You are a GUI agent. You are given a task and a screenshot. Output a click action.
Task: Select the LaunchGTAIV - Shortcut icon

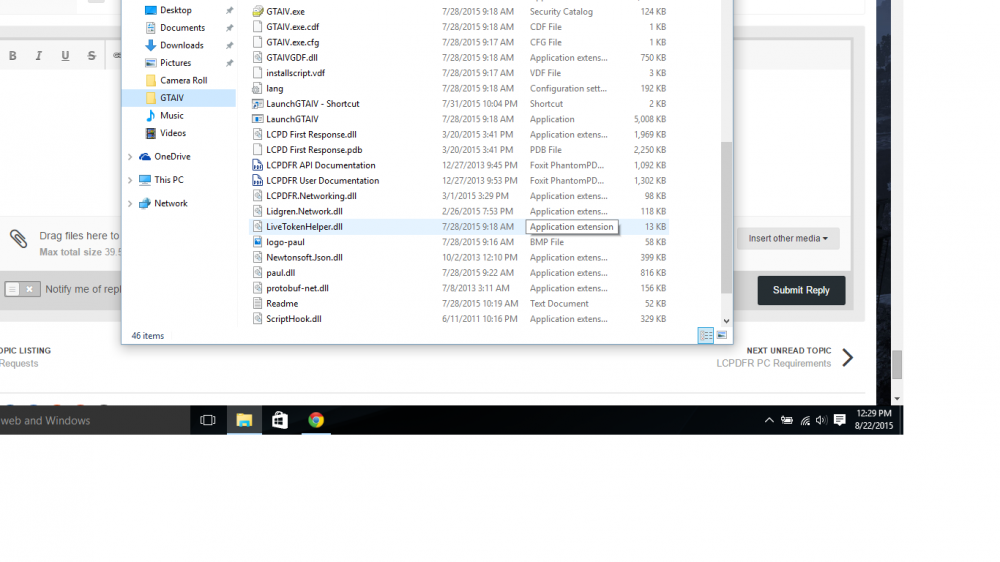[x=258, y=104]
